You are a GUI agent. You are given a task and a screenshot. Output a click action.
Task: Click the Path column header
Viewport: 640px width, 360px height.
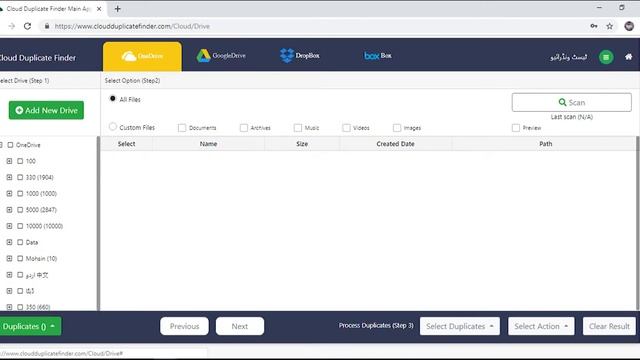pos(545,144)
